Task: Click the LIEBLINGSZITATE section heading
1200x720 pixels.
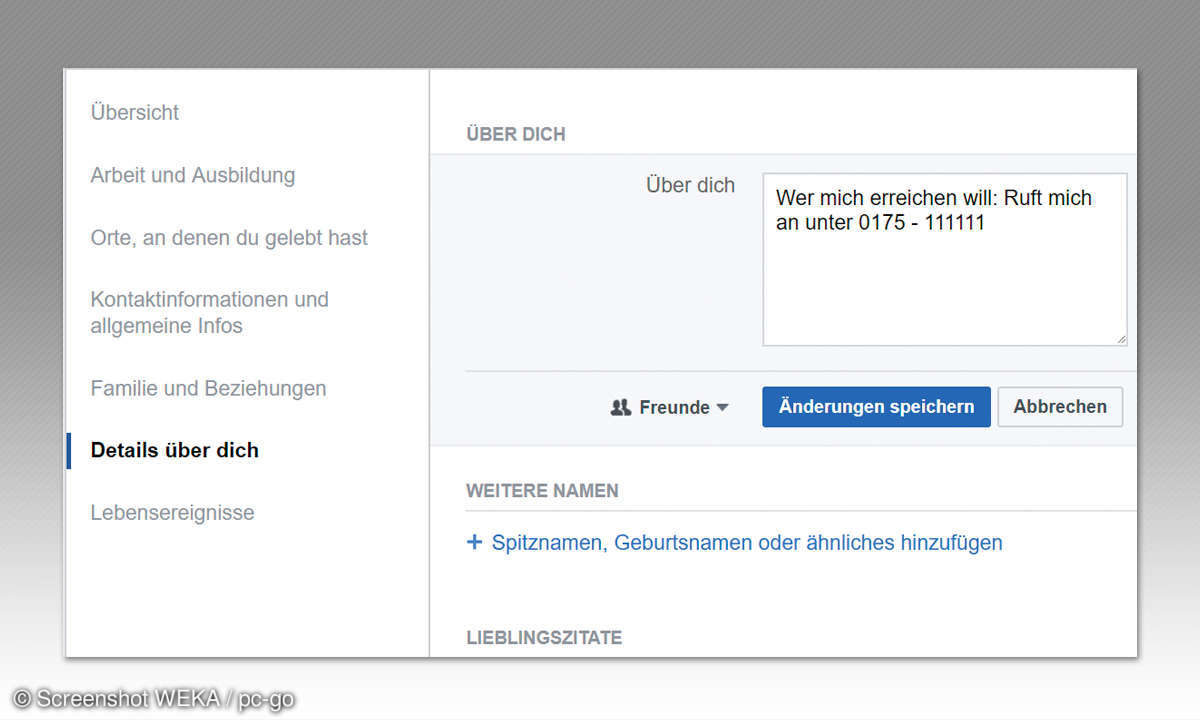Action: (544, 638)
